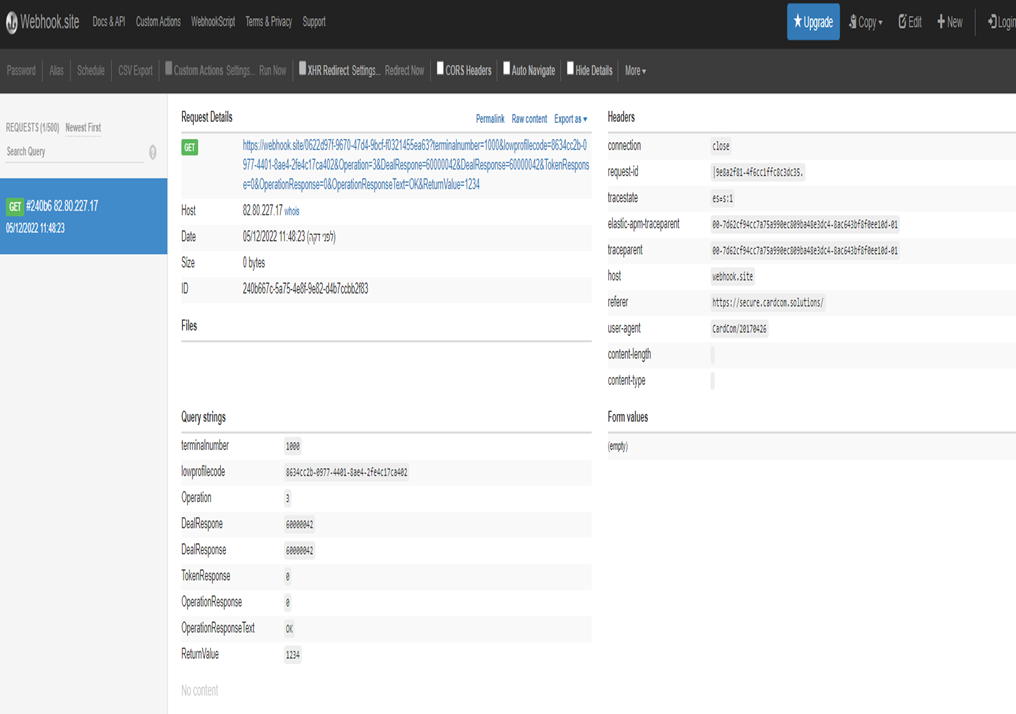Click Run Now
The image size is (1016, 714).
click(x=272, y=70)
